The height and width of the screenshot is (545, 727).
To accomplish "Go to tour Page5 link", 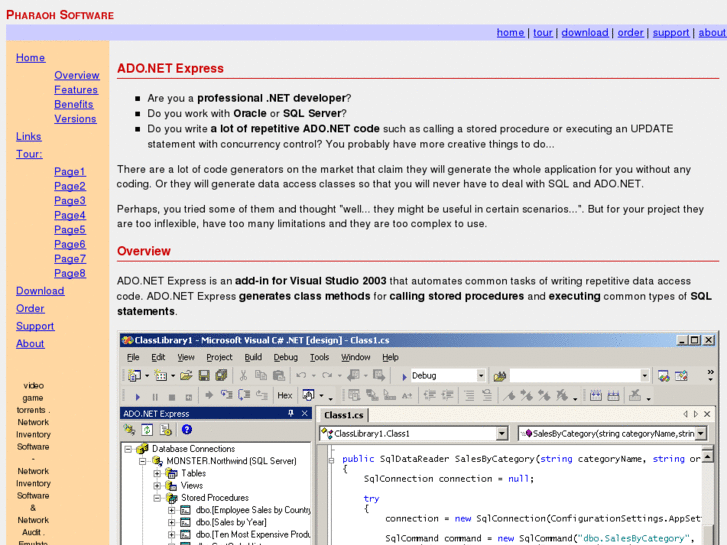I will point(70,230).
